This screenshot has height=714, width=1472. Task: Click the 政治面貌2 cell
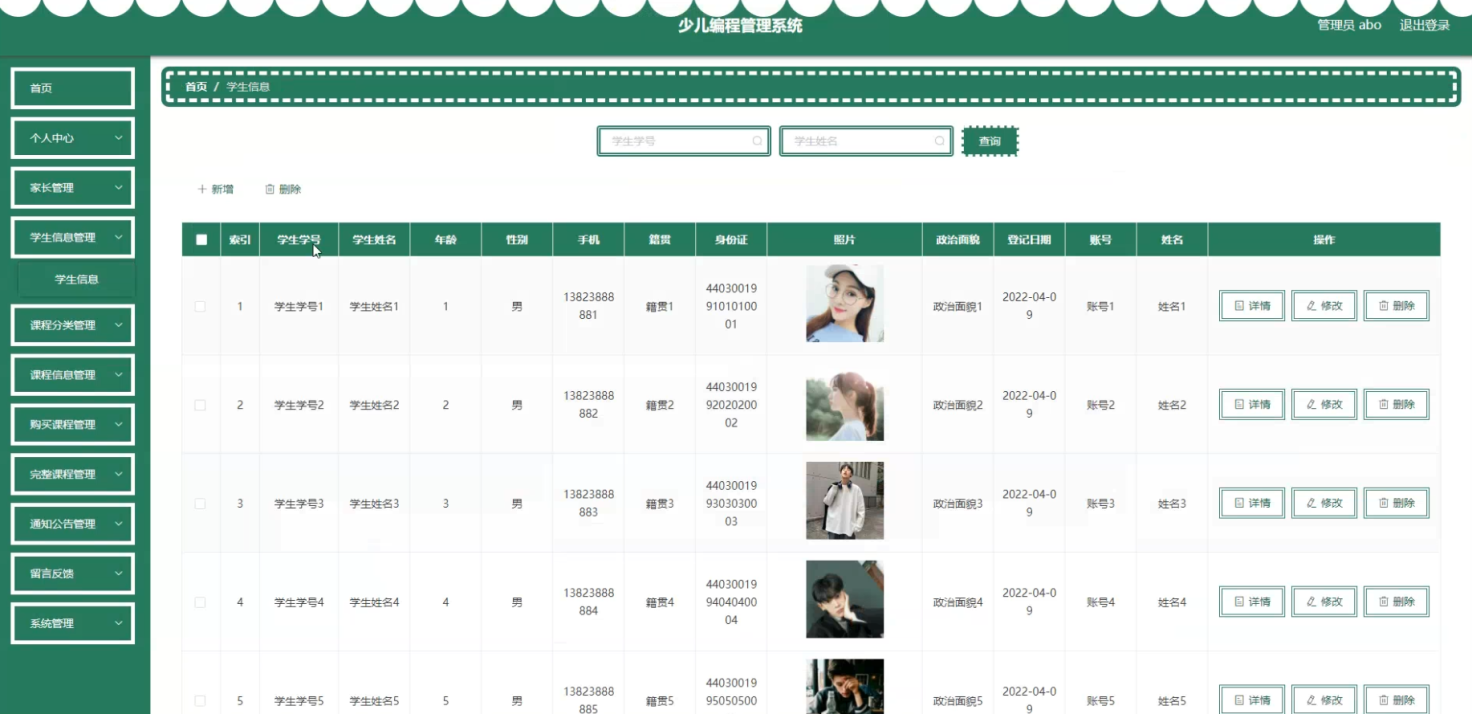(x=958, y=405)
